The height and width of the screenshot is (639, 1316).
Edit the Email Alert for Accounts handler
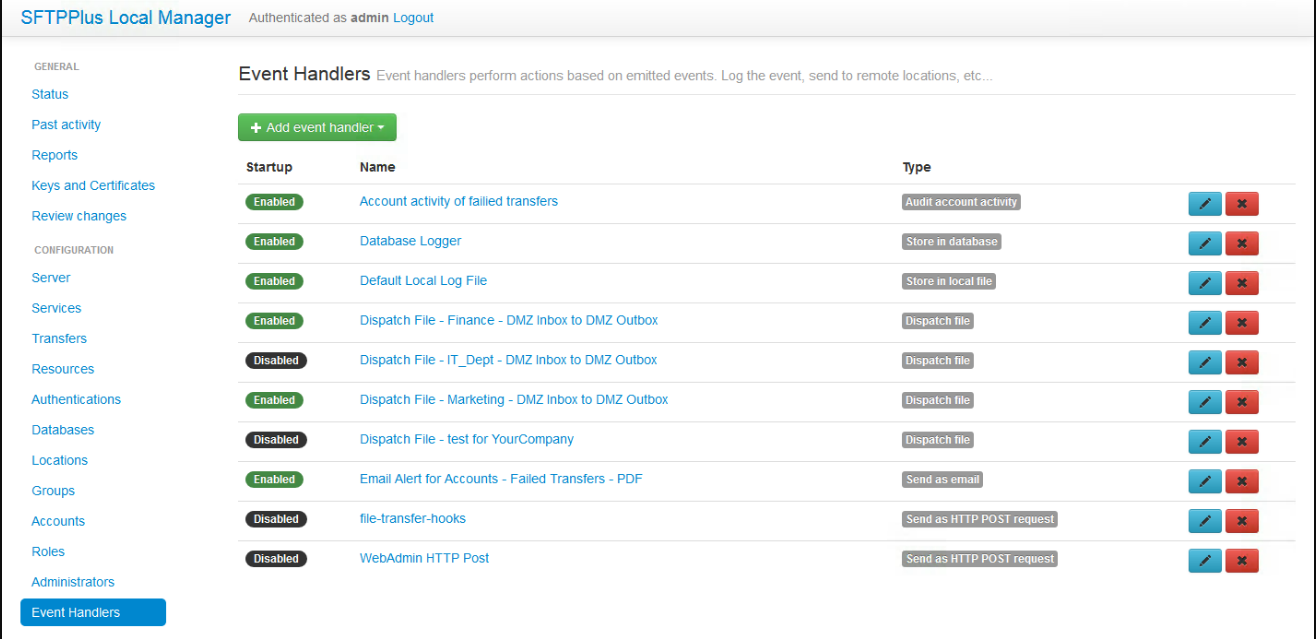[x=1204, y=481]
